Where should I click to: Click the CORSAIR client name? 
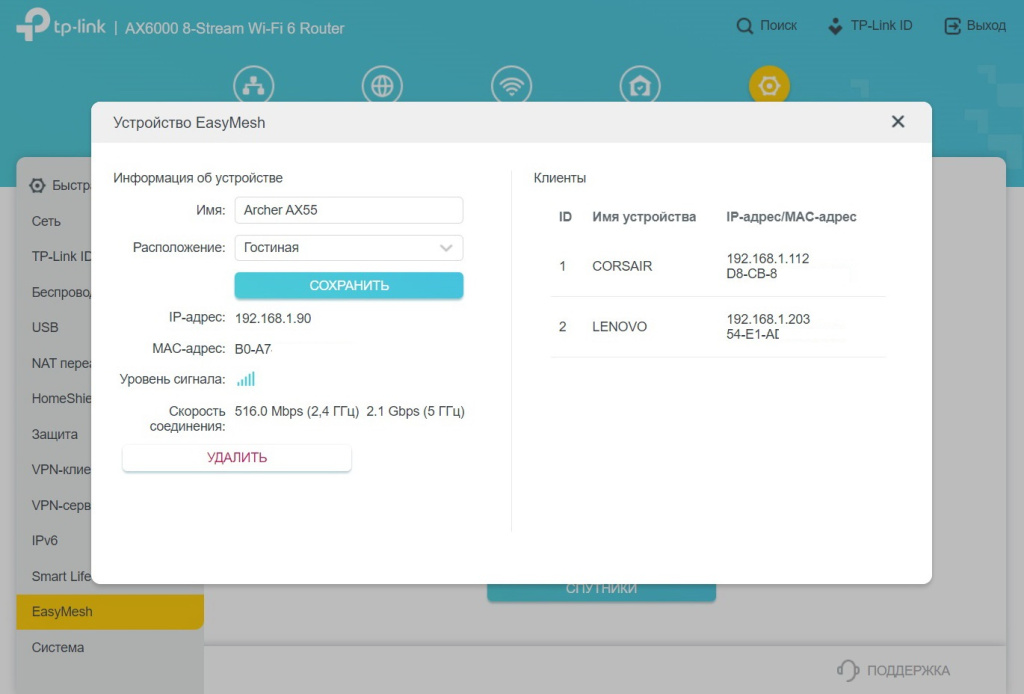click(x=622, y=266)
